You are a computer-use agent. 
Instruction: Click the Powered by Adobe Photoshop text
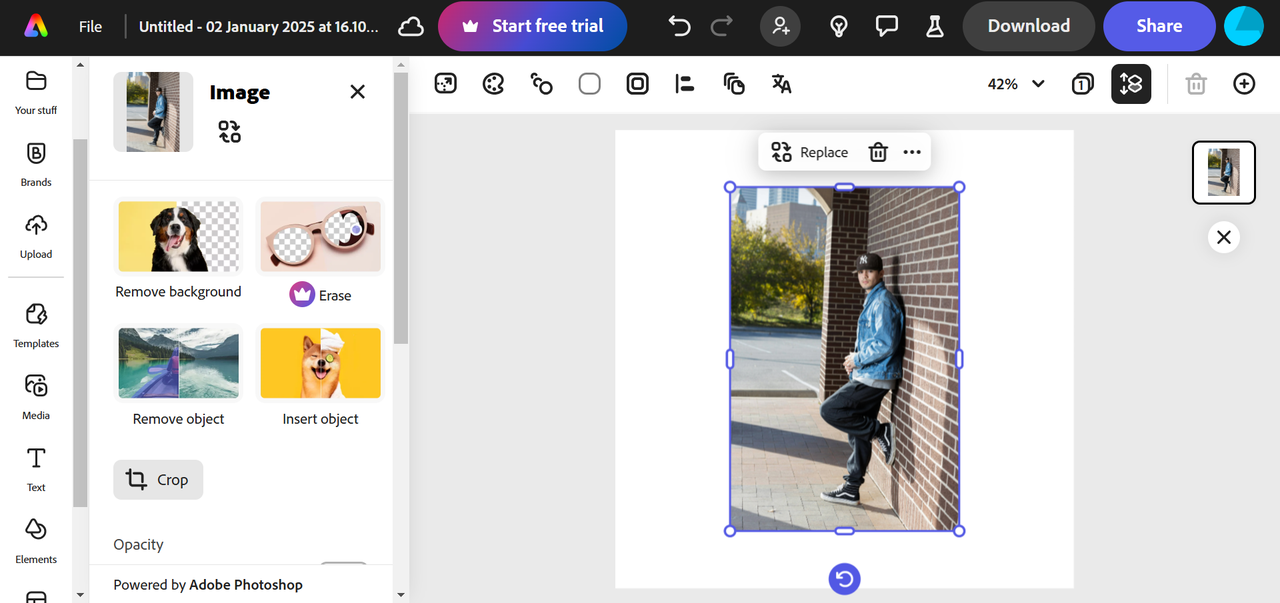pyautogui.click(x=208, y=585)
